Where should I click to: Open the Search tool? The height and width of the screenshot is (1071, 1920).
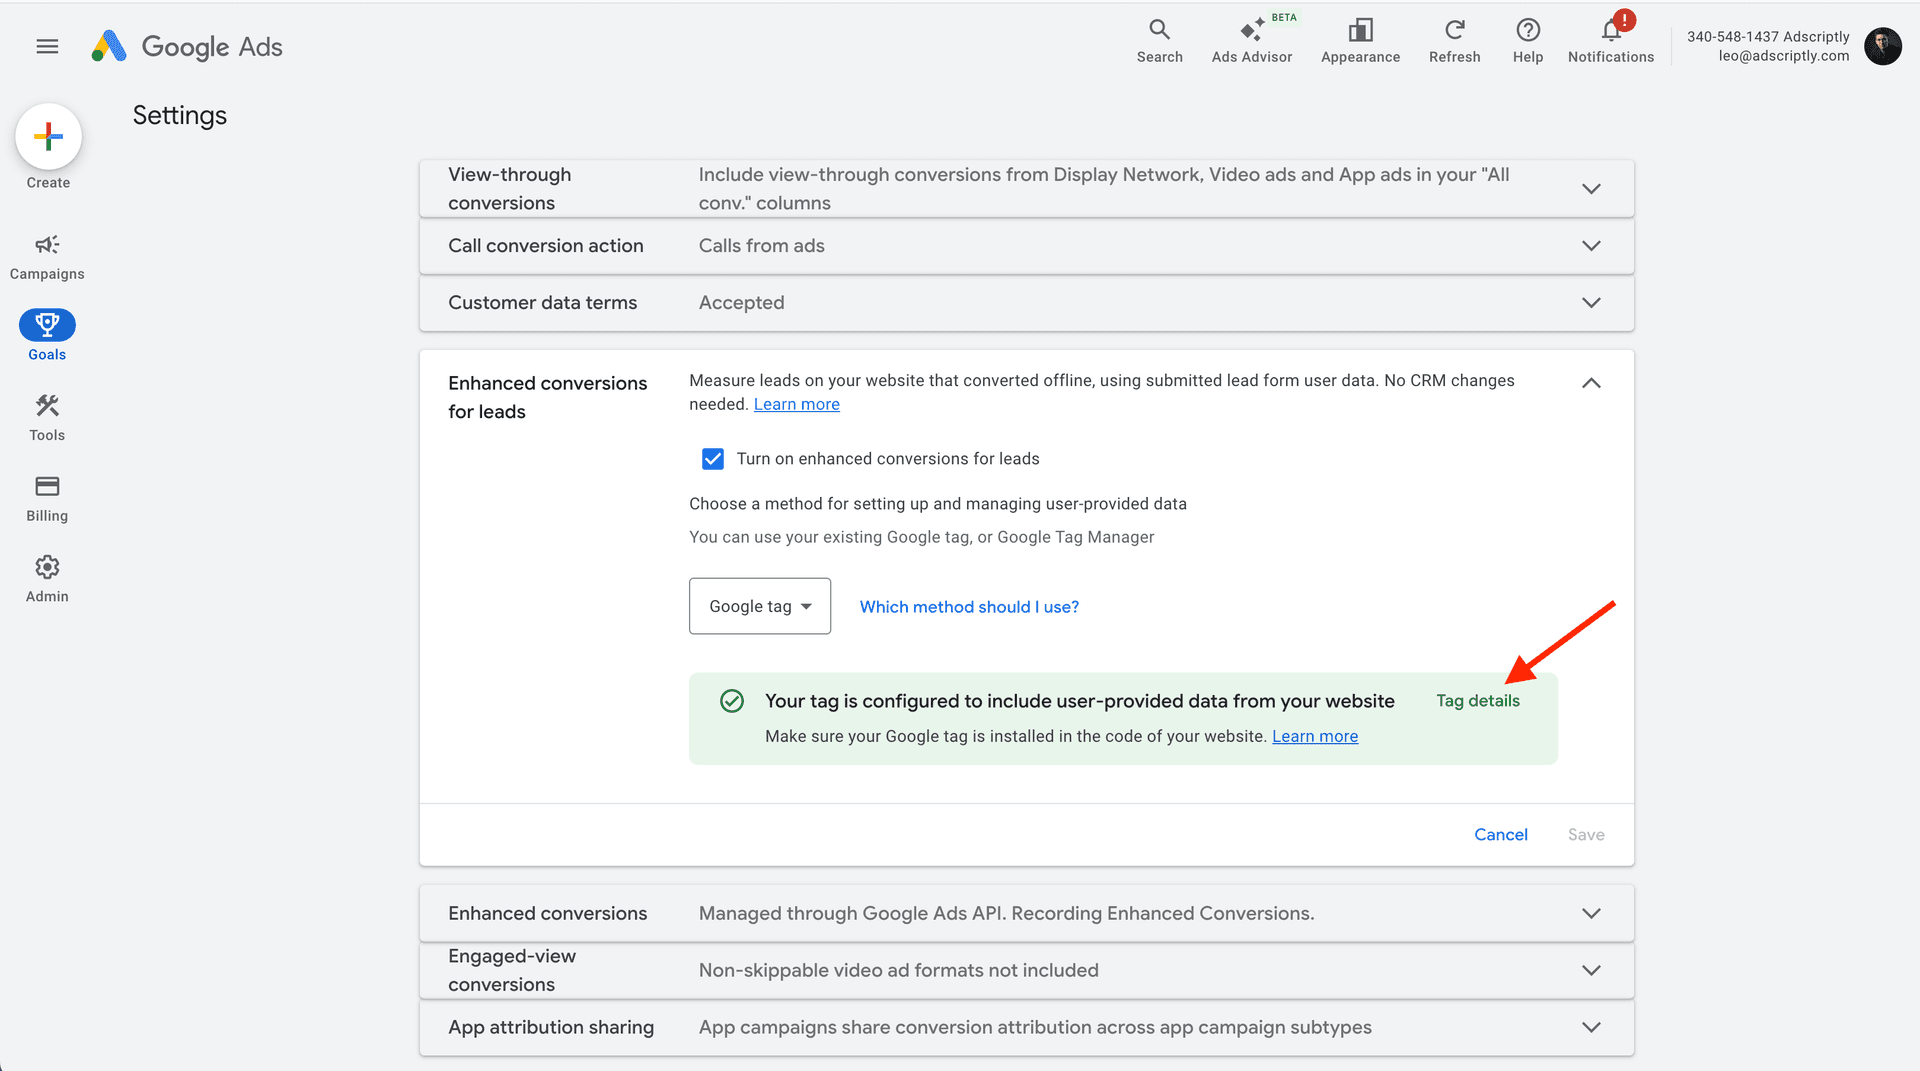[1159, 38]
